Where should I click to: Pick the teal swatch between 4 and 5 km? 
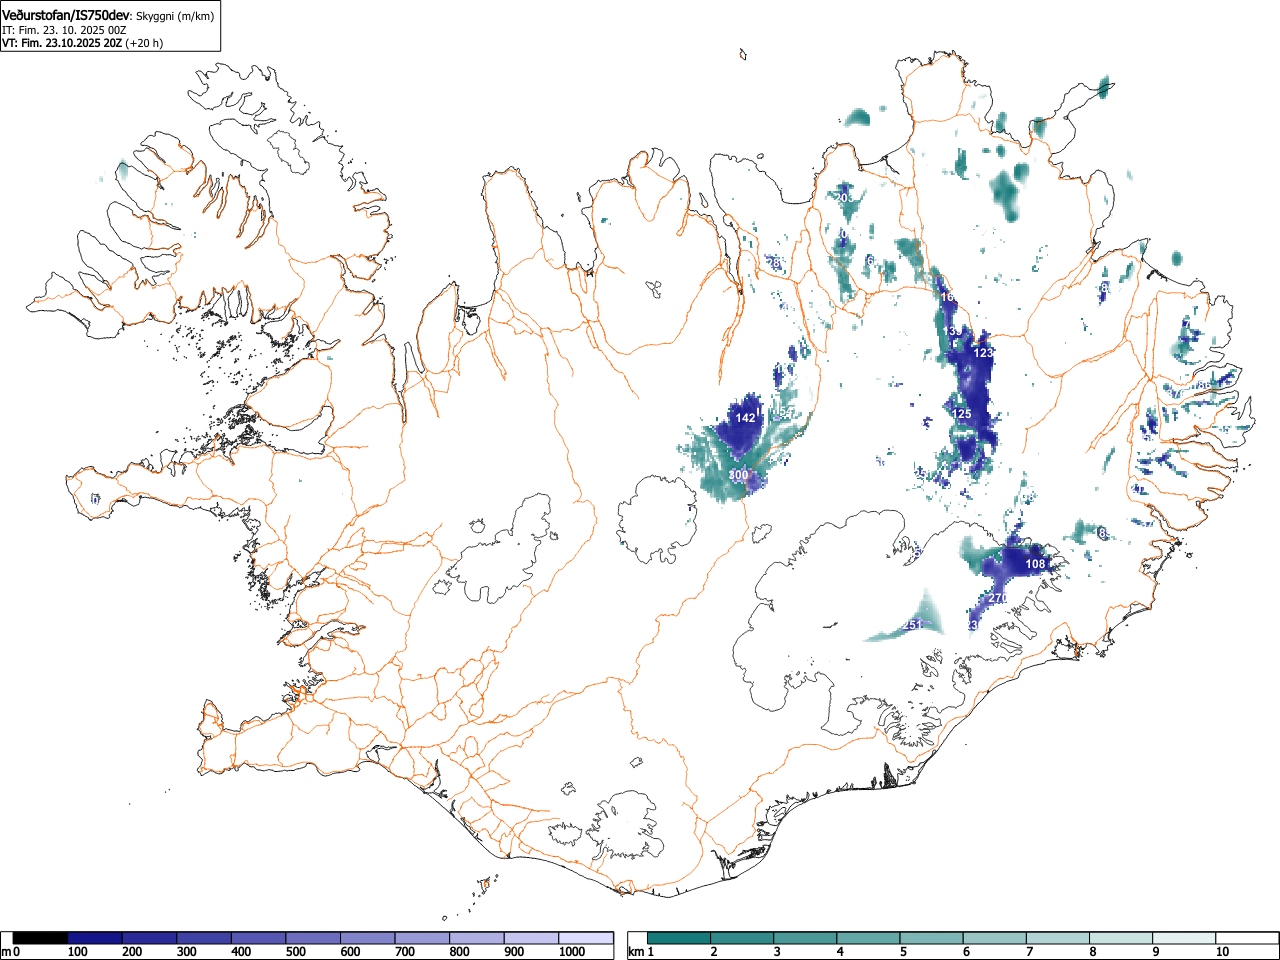pos(869,938)
